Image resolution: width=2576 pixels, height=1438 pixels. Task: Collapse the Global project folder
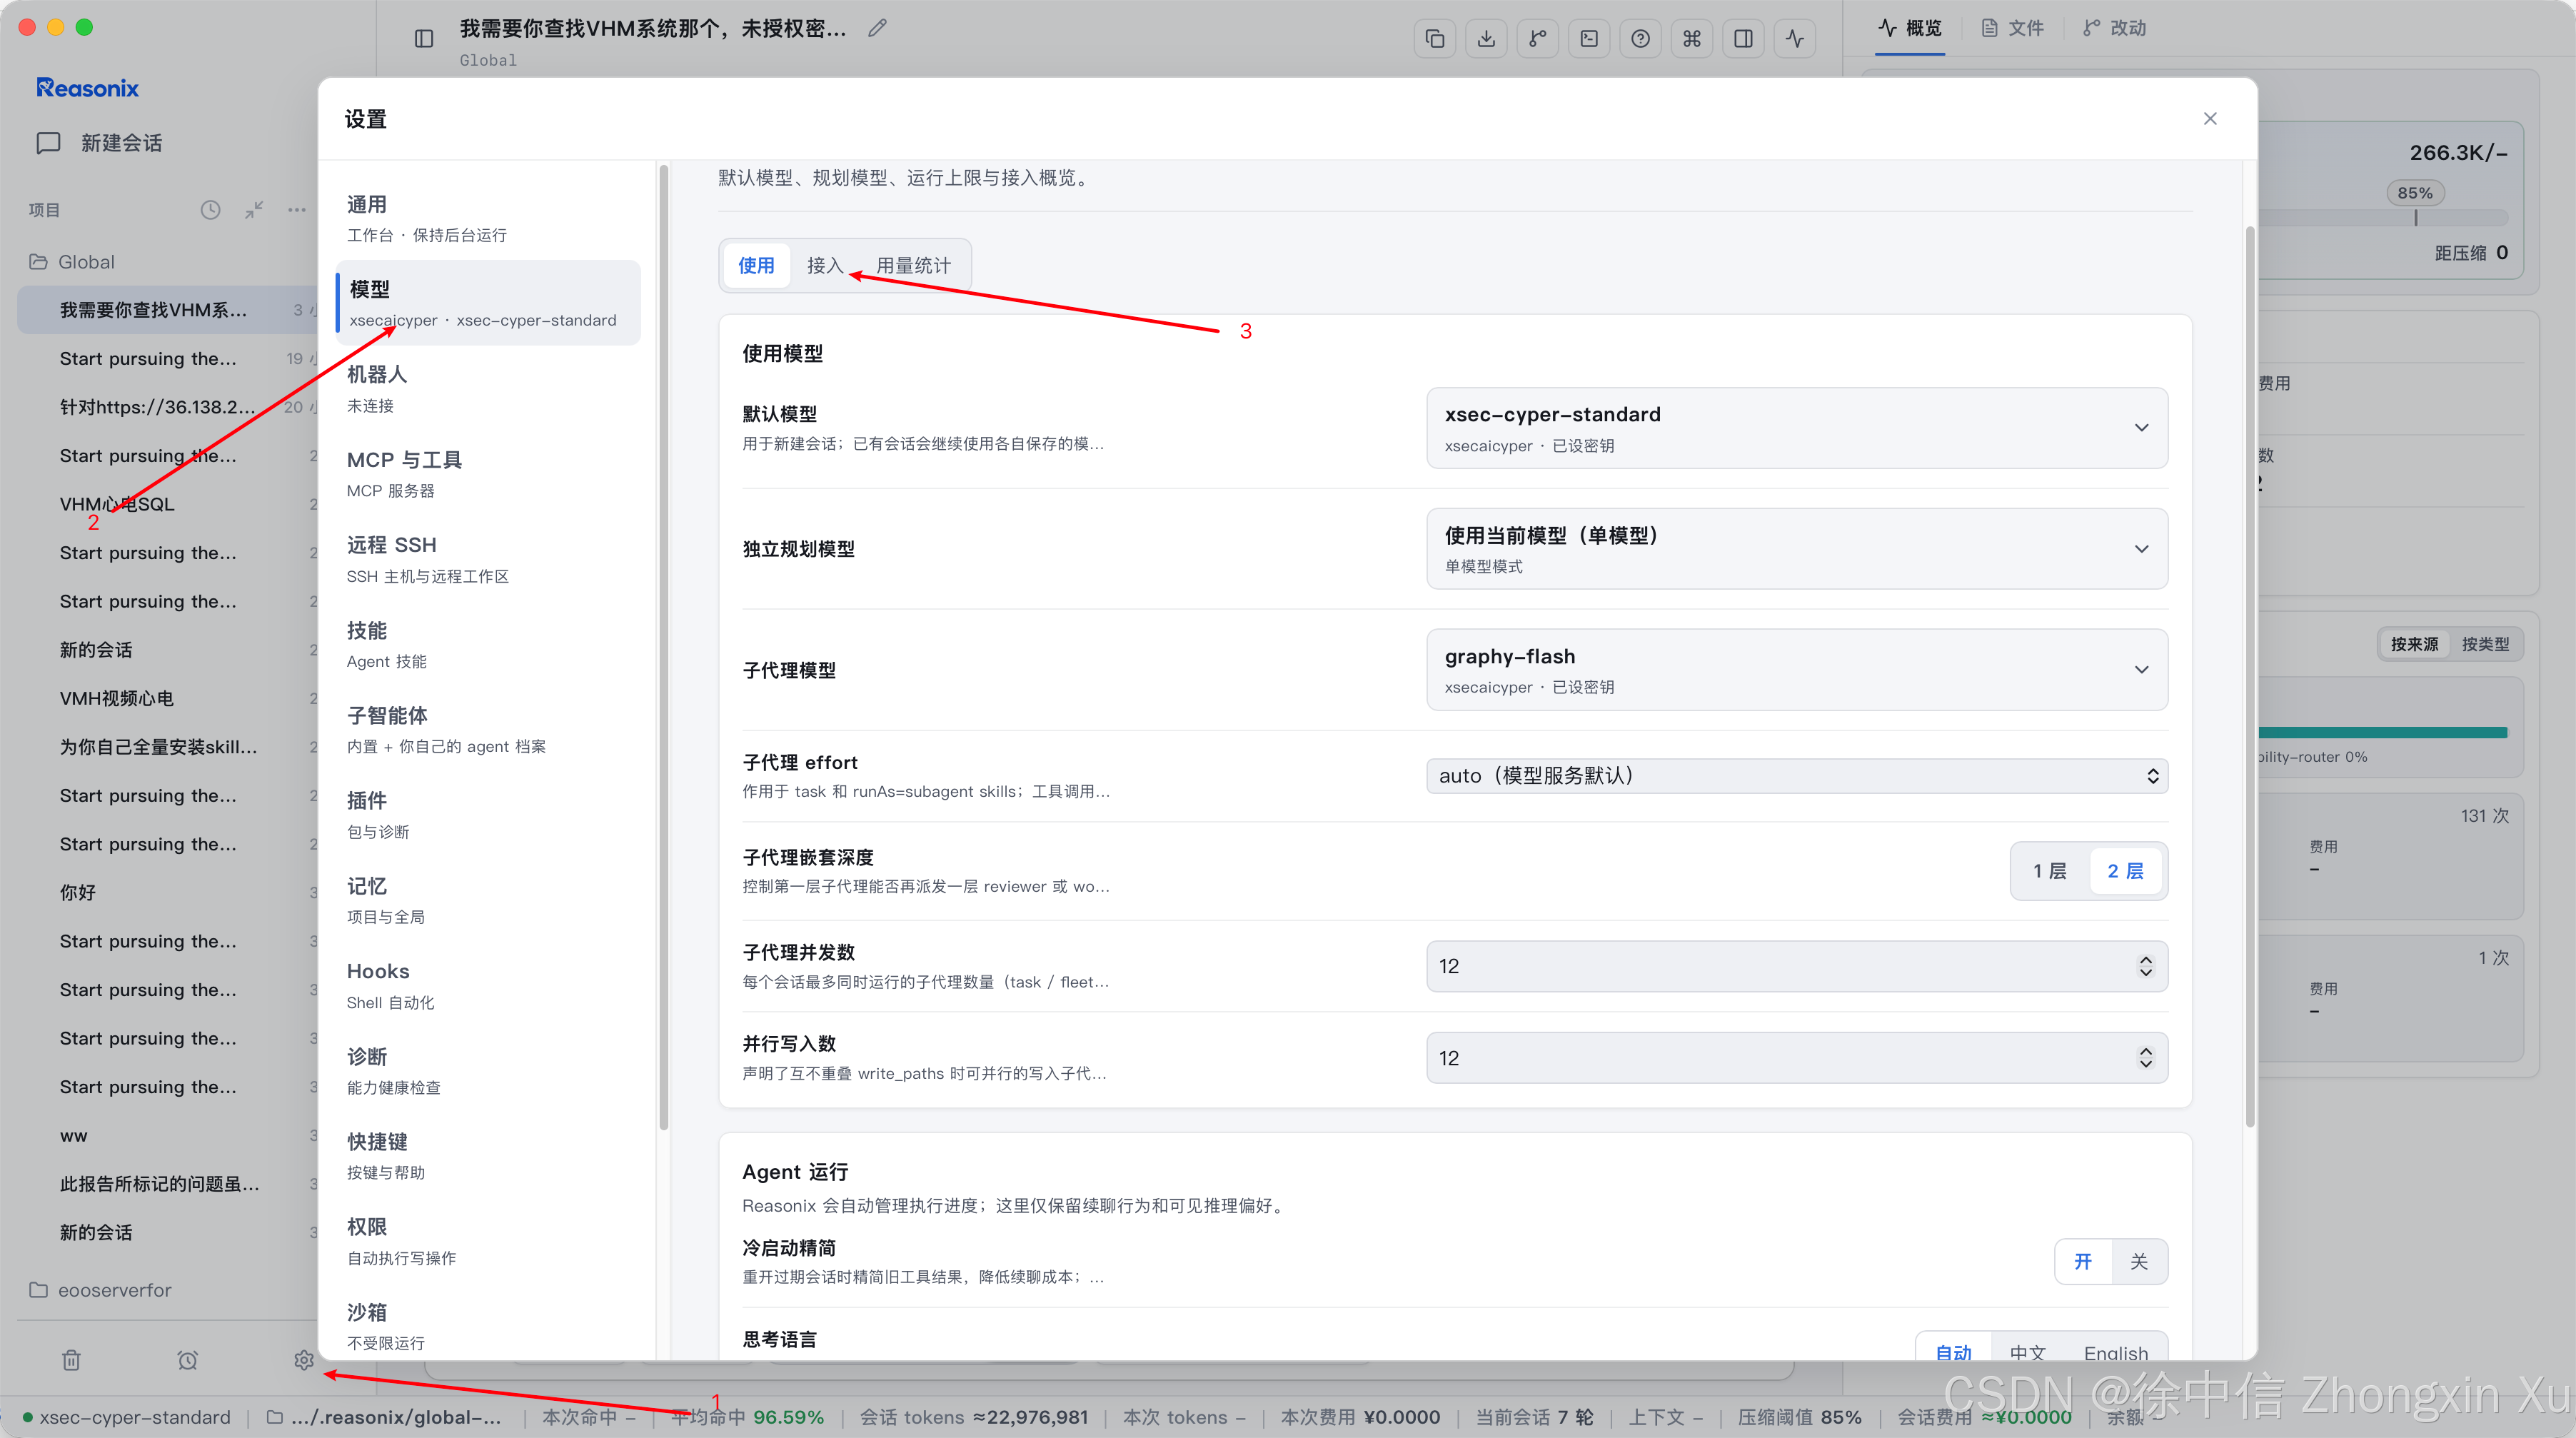pyautogui.click(x=72, y=262)
